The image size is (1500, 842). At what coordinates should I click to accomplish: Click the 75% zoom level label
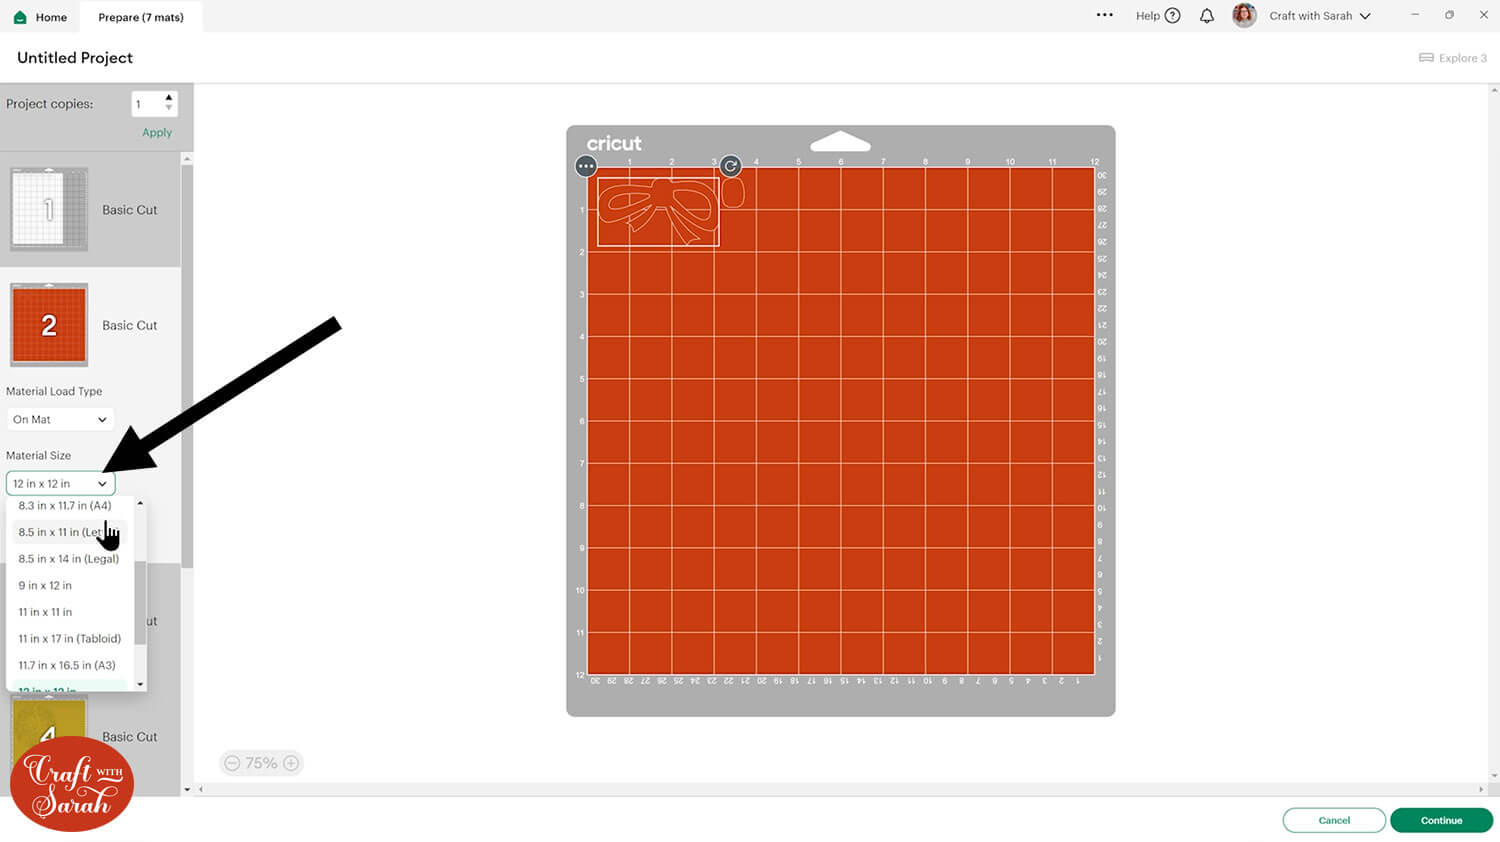click(261, 763)
